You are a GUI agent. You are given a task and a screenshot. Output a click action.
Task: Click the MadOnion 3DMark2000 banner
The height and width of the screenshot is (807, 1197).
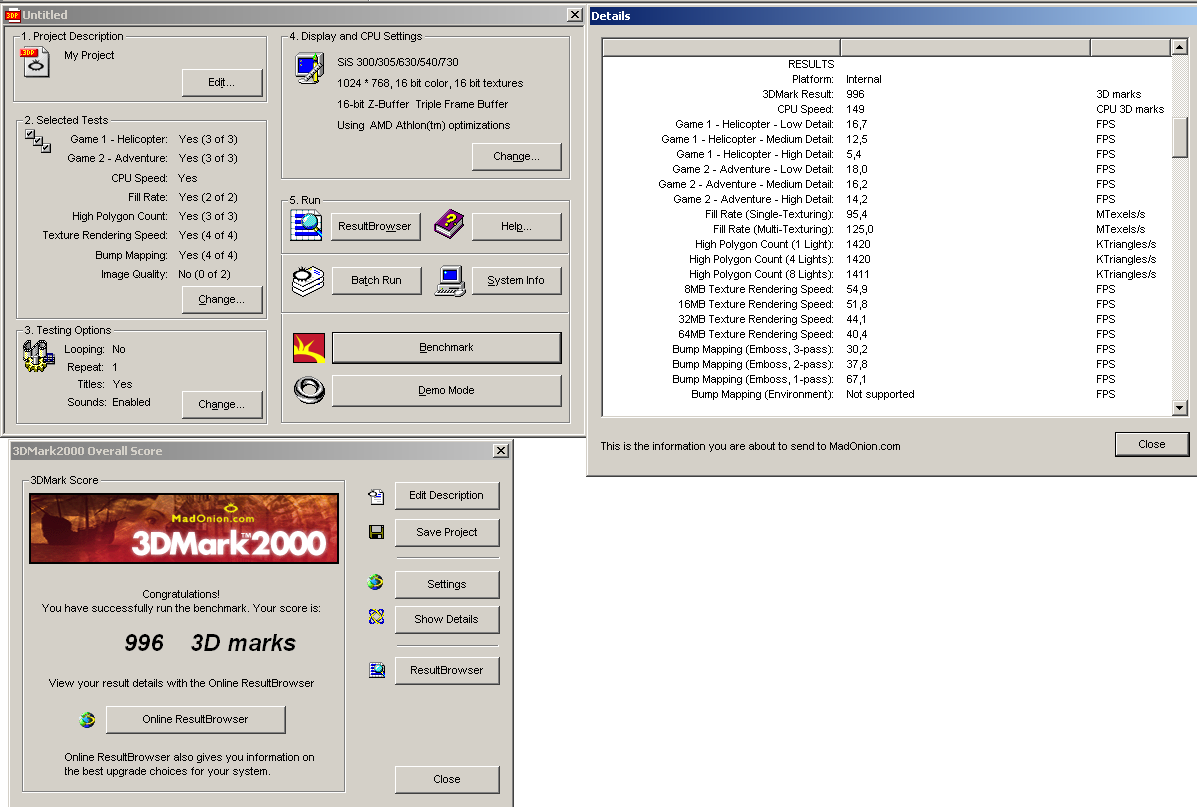point(184,529)
